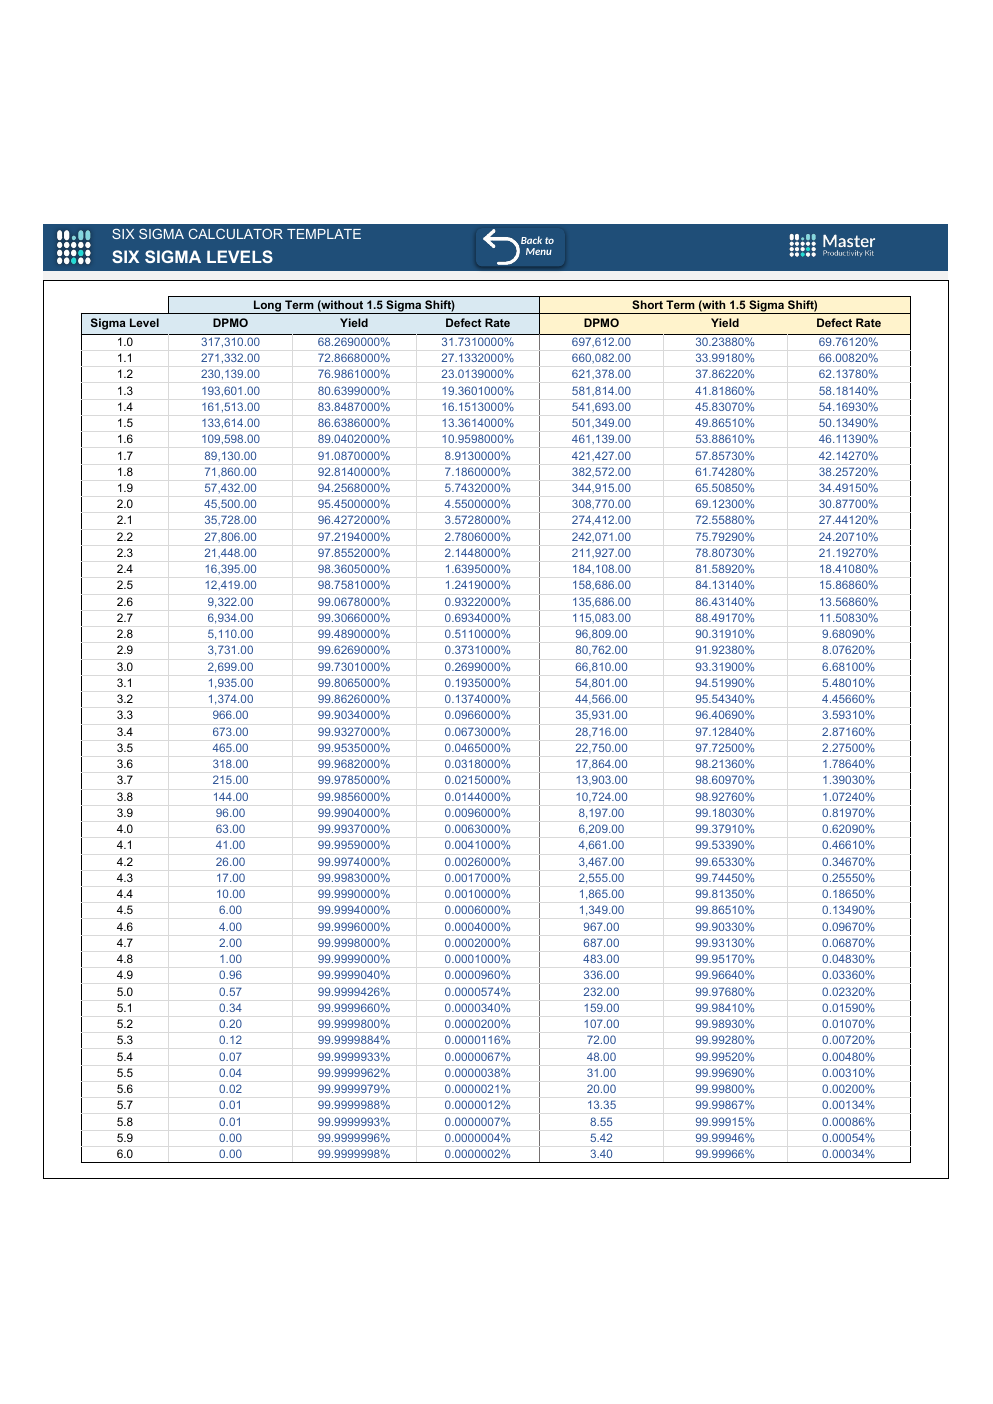
Task: Click the dotted grid logo at header left
Action: pyautogui.click(x=74, y=247)
